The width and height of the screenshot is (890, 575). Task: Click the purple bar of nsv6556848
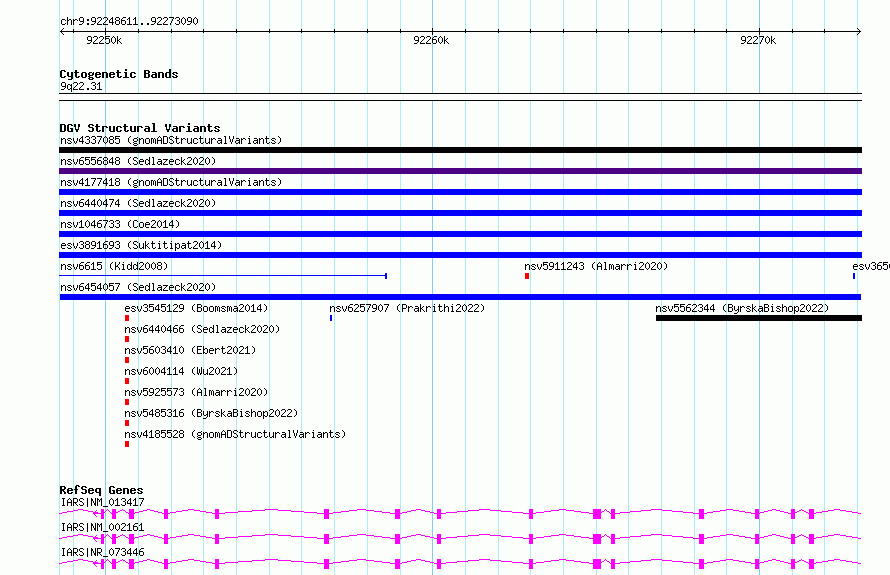[460, 171]
